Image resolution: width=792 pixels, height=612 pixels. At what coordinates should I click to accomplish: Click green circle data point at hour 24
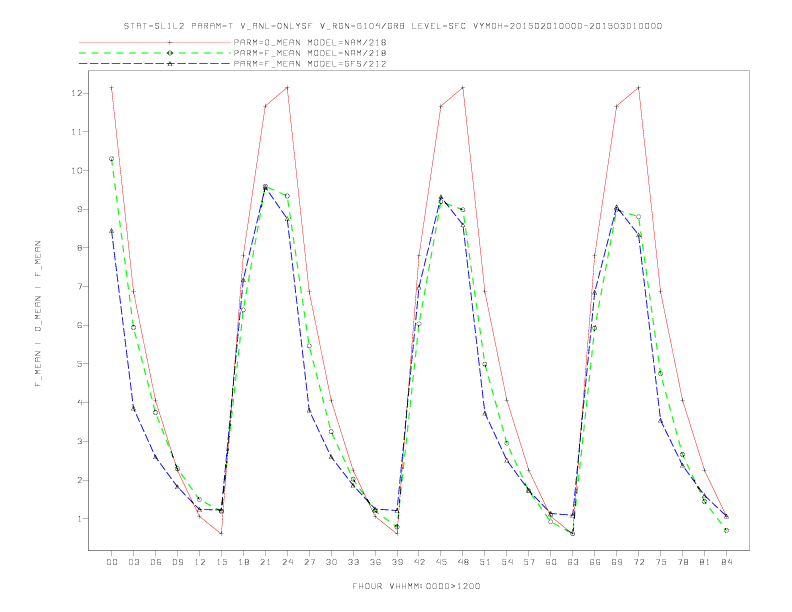[287, 196]
